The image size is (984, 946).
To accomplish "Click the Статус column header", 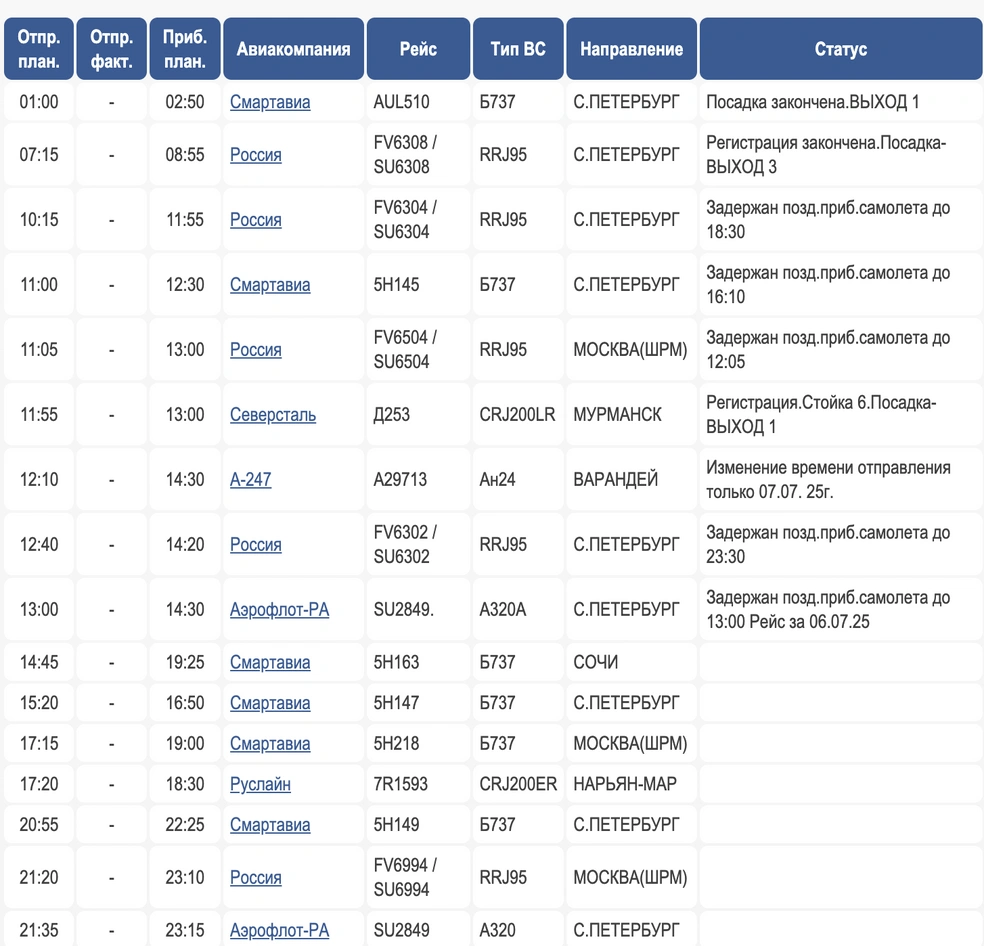I will [840, 49].
